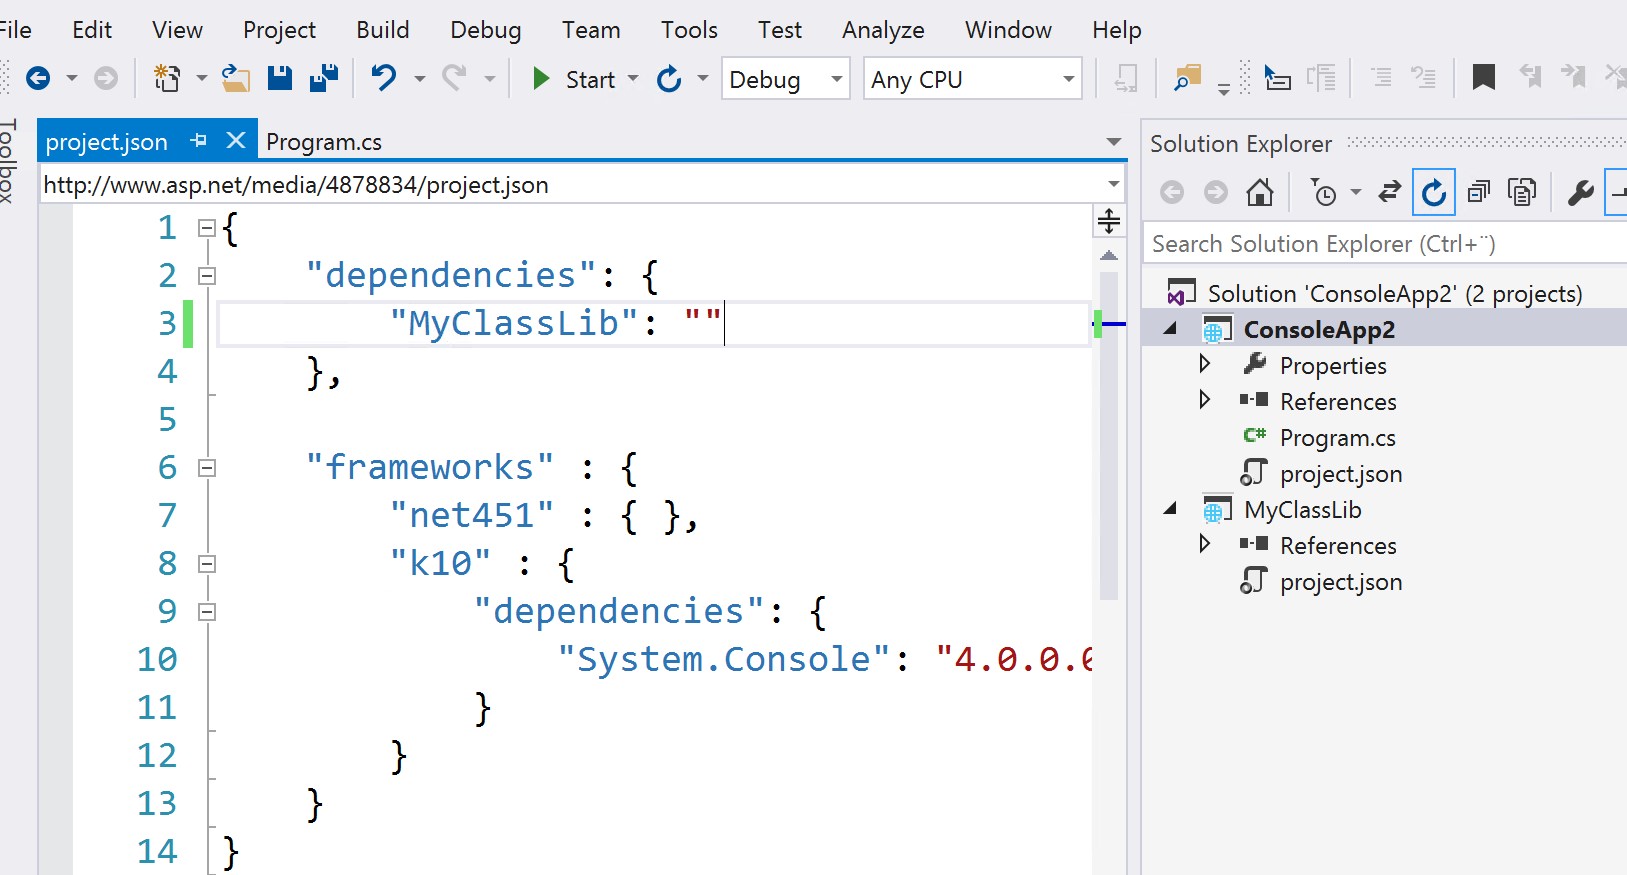Click the Search Solution Explorer field
The width and height of the screenshot is (1627, 875).
coord(1385,243)
